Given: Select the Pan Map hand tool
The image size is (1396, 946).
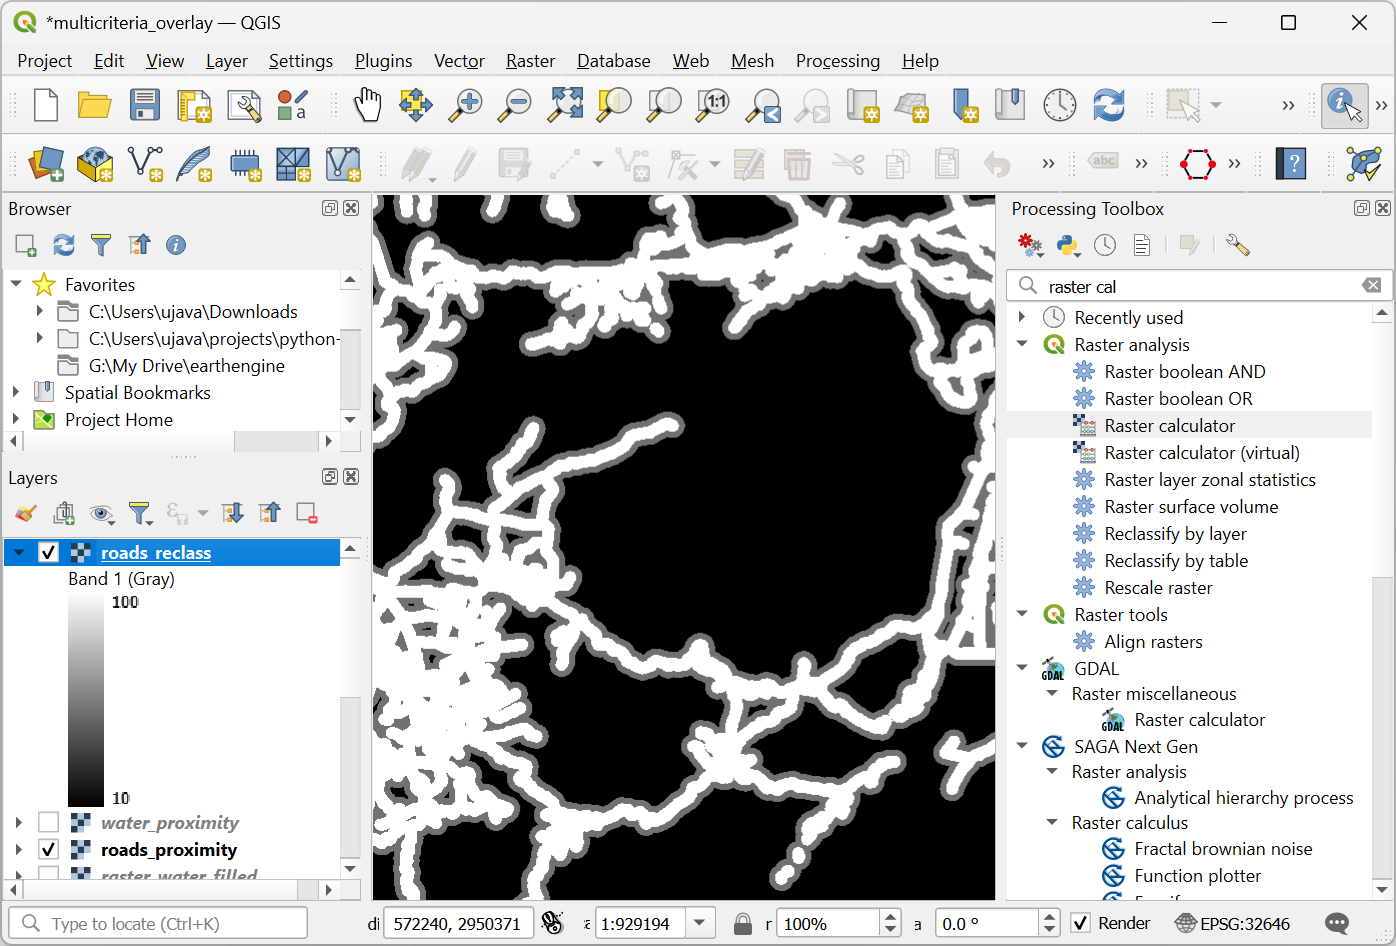Looking at the screenshot, I should 368,105.
